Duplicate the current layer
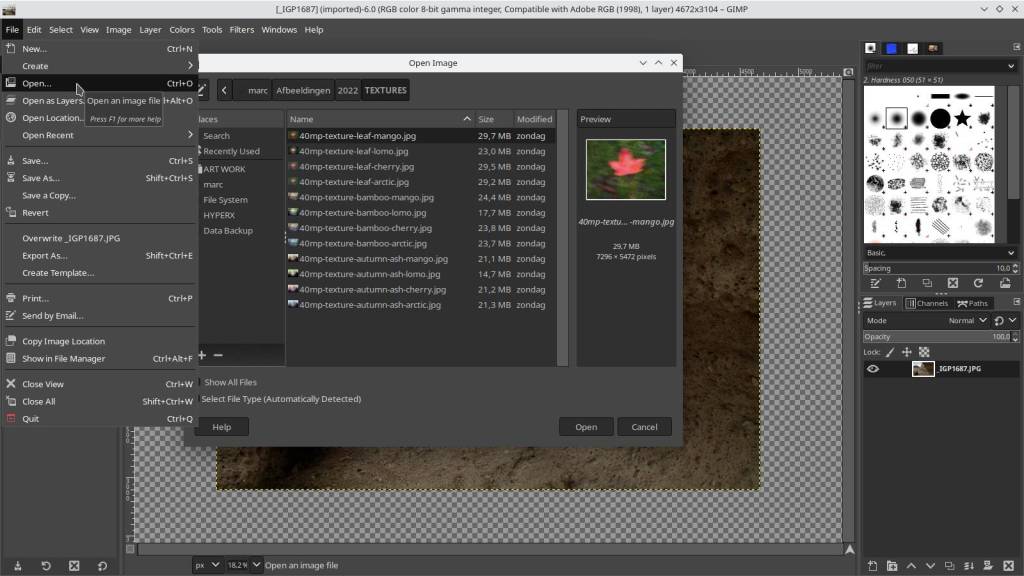 click(950, 566)
